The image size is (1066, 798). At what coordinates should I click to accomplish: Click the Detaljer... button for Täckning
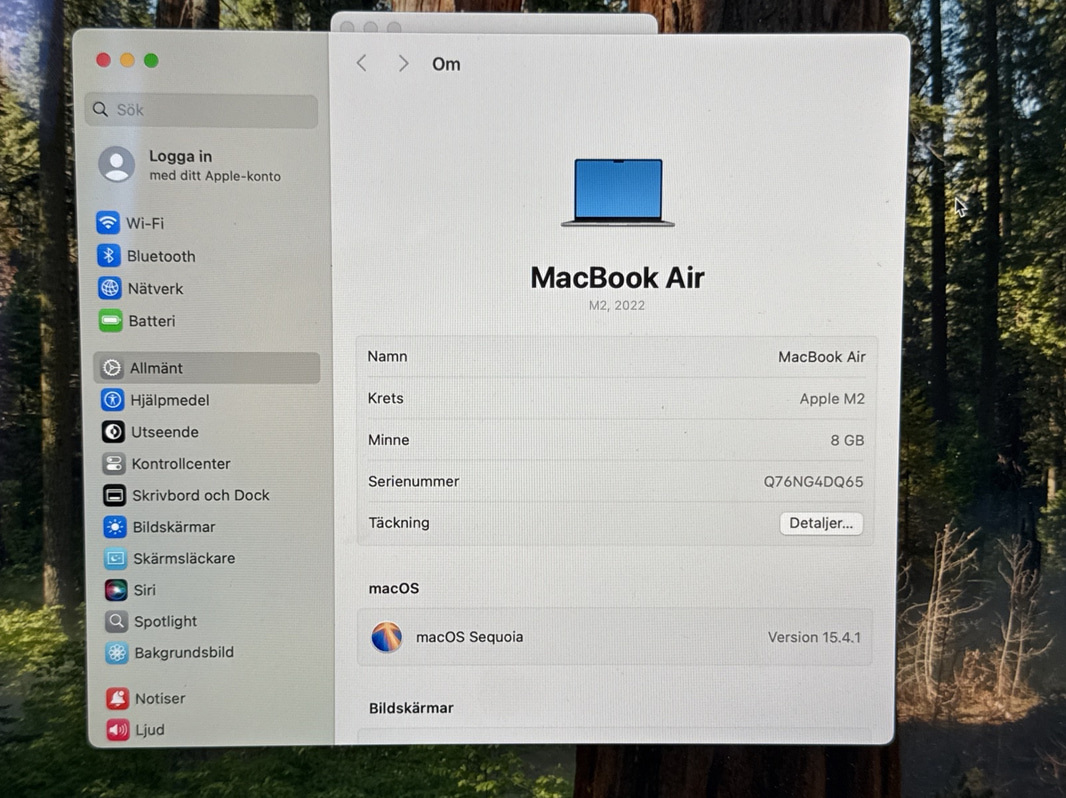(x=821, y=523)
